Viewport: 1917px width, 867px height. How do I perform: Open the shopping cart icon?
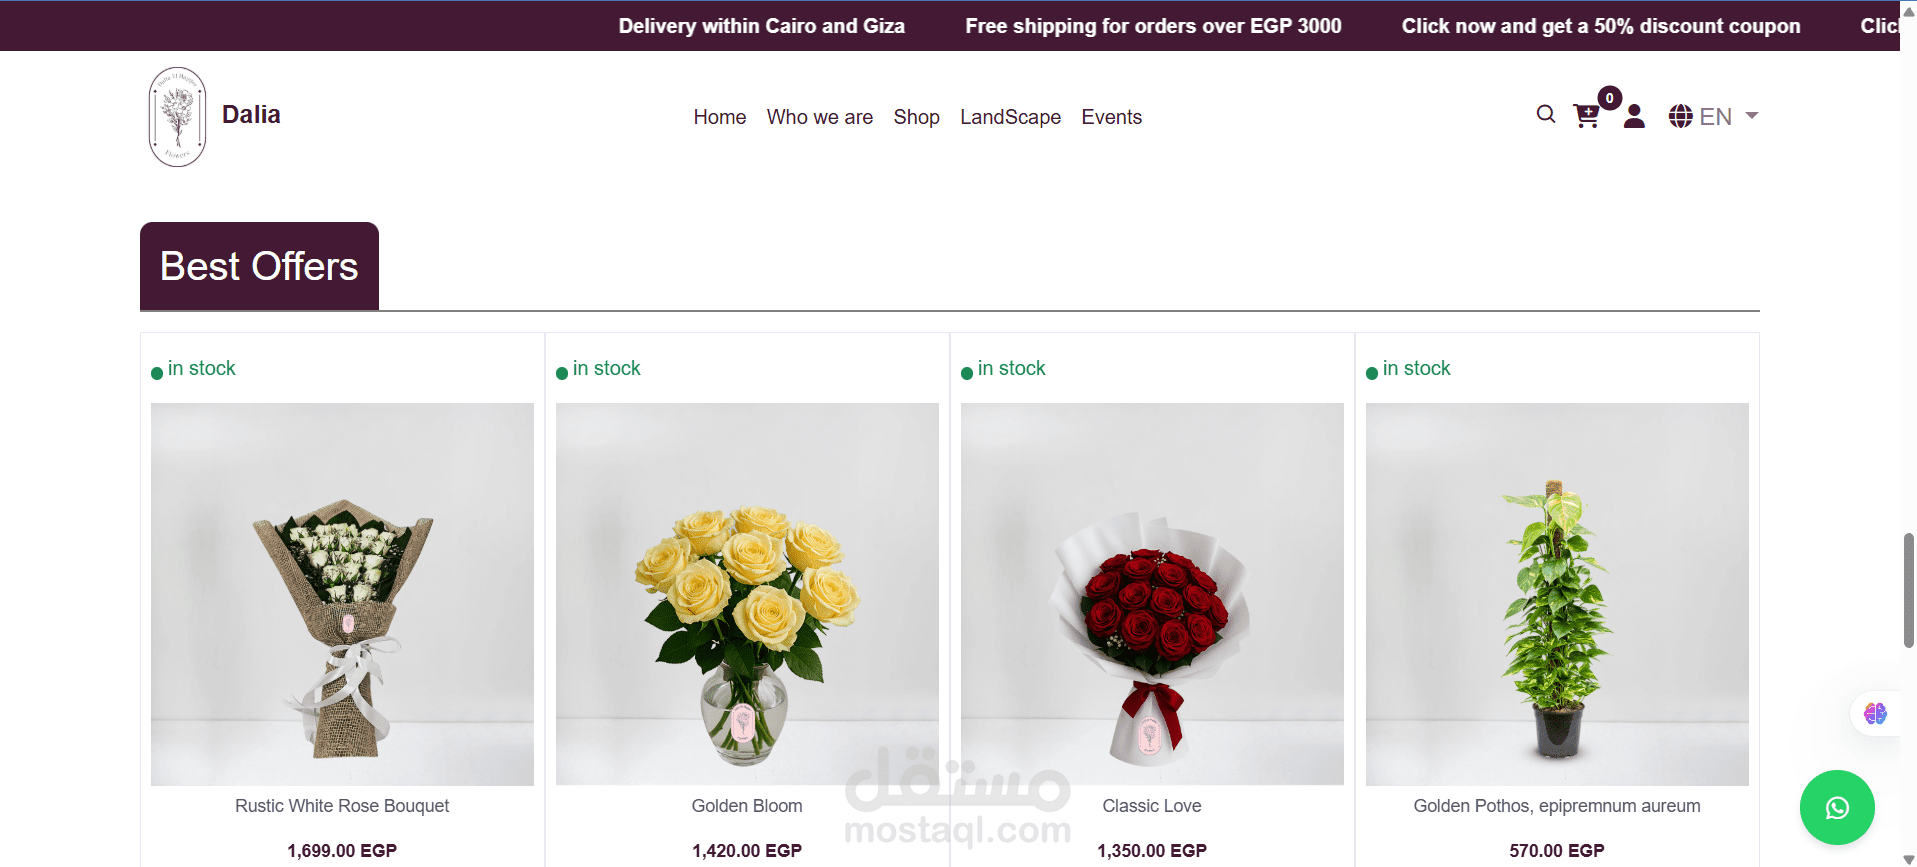click(1586, 116)
